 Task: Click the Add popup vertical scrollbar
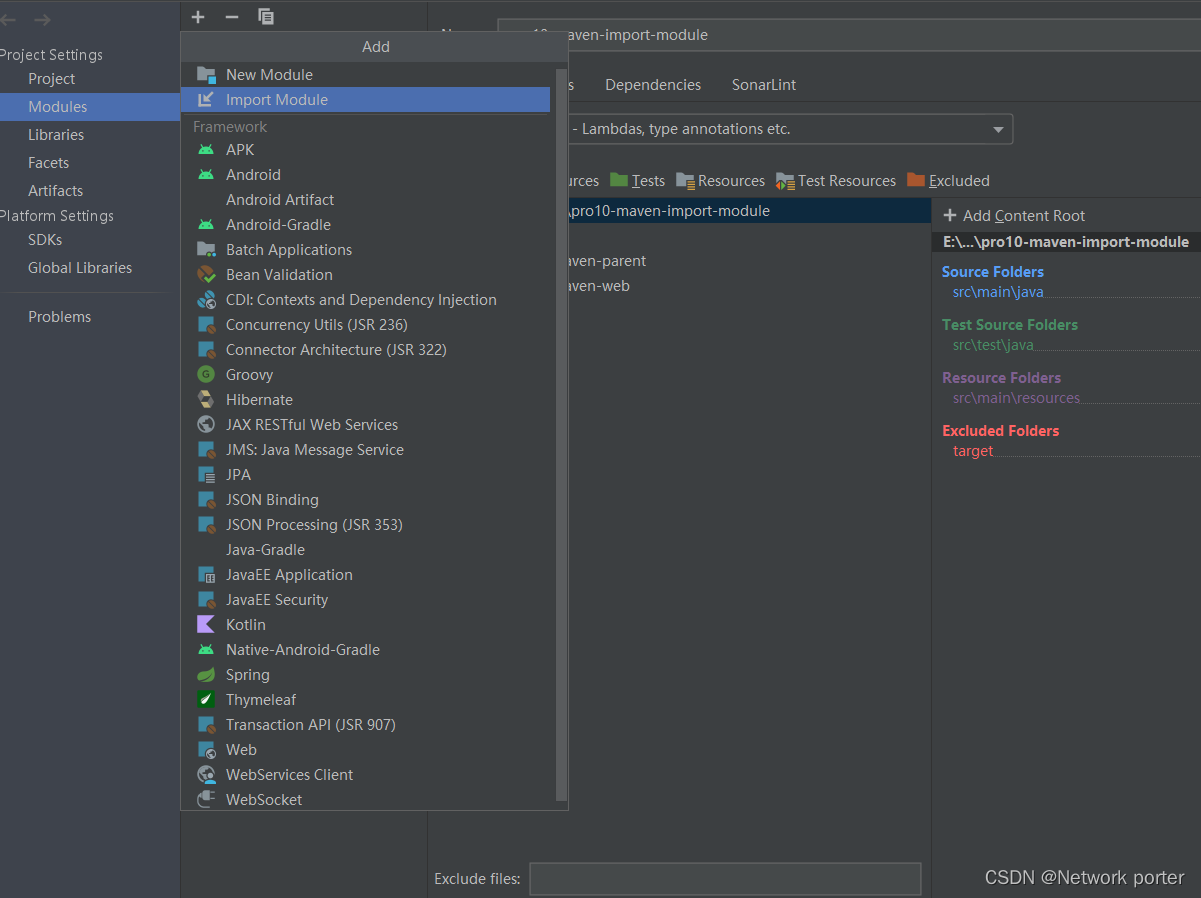[561, 435]
